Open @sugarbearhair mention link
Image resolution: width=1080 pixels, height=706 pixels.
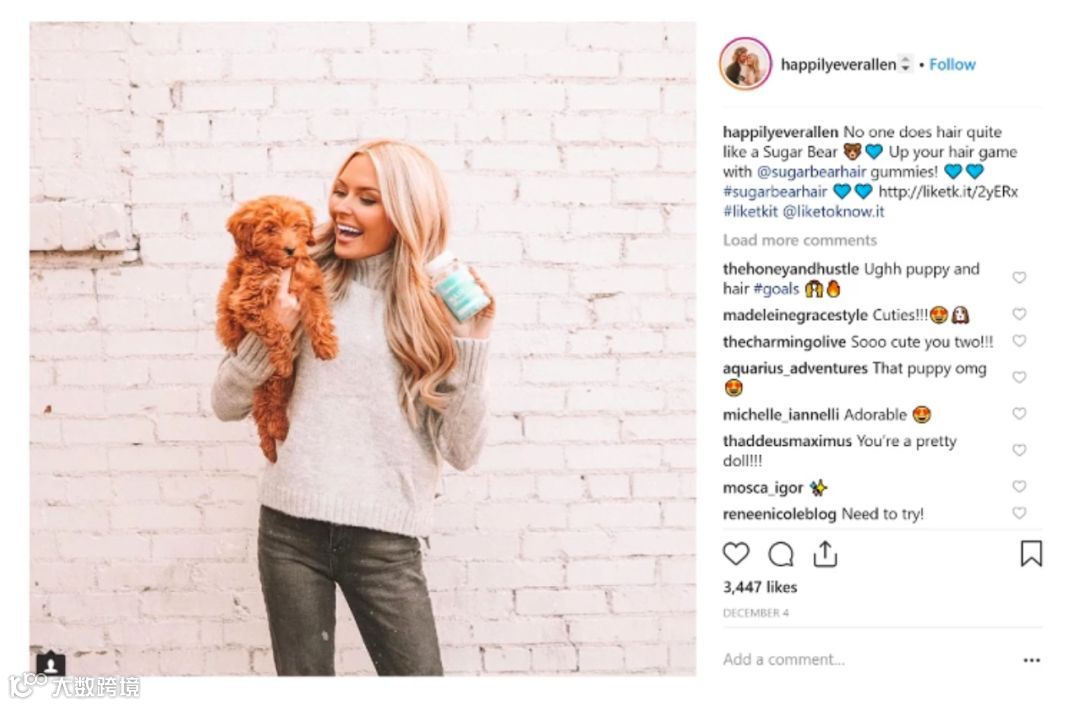pos(811,172)
